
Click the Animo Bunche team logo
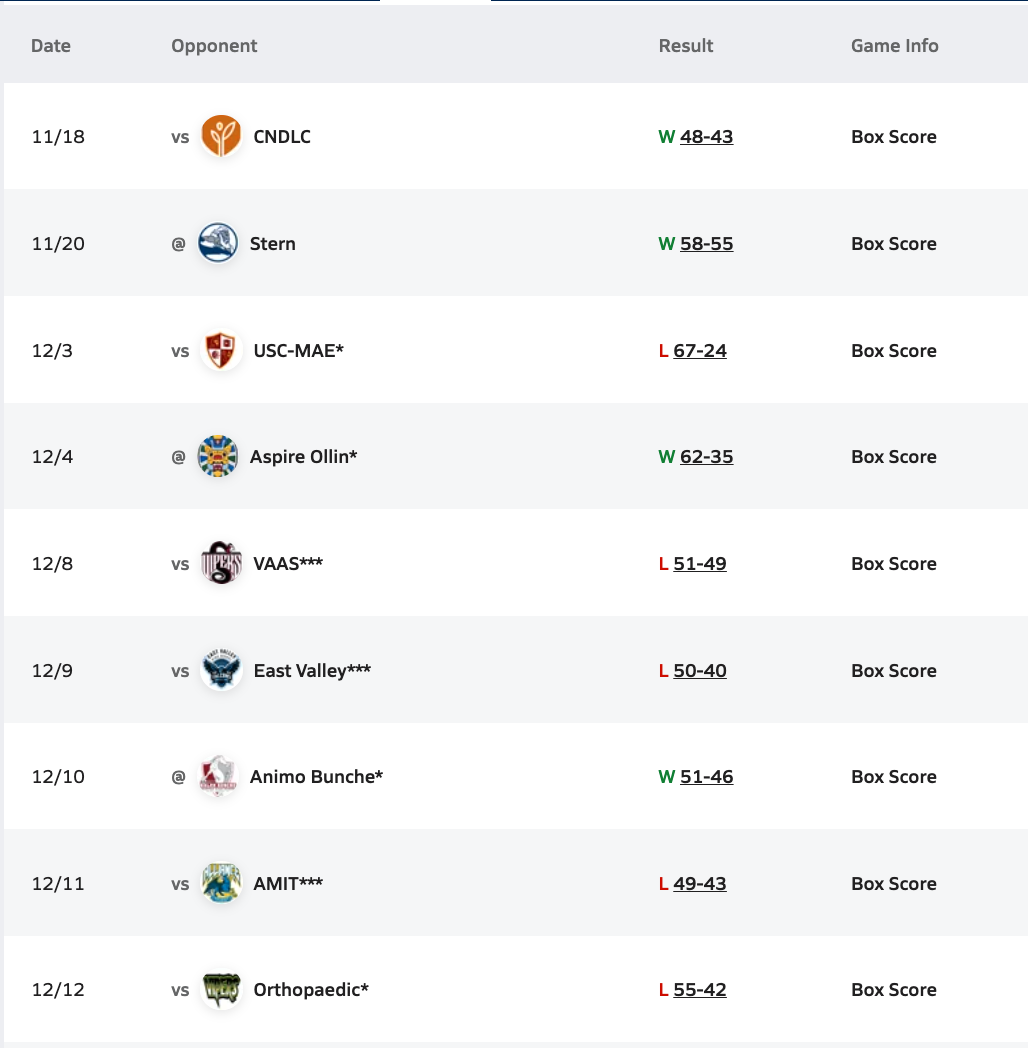point(218,776)
